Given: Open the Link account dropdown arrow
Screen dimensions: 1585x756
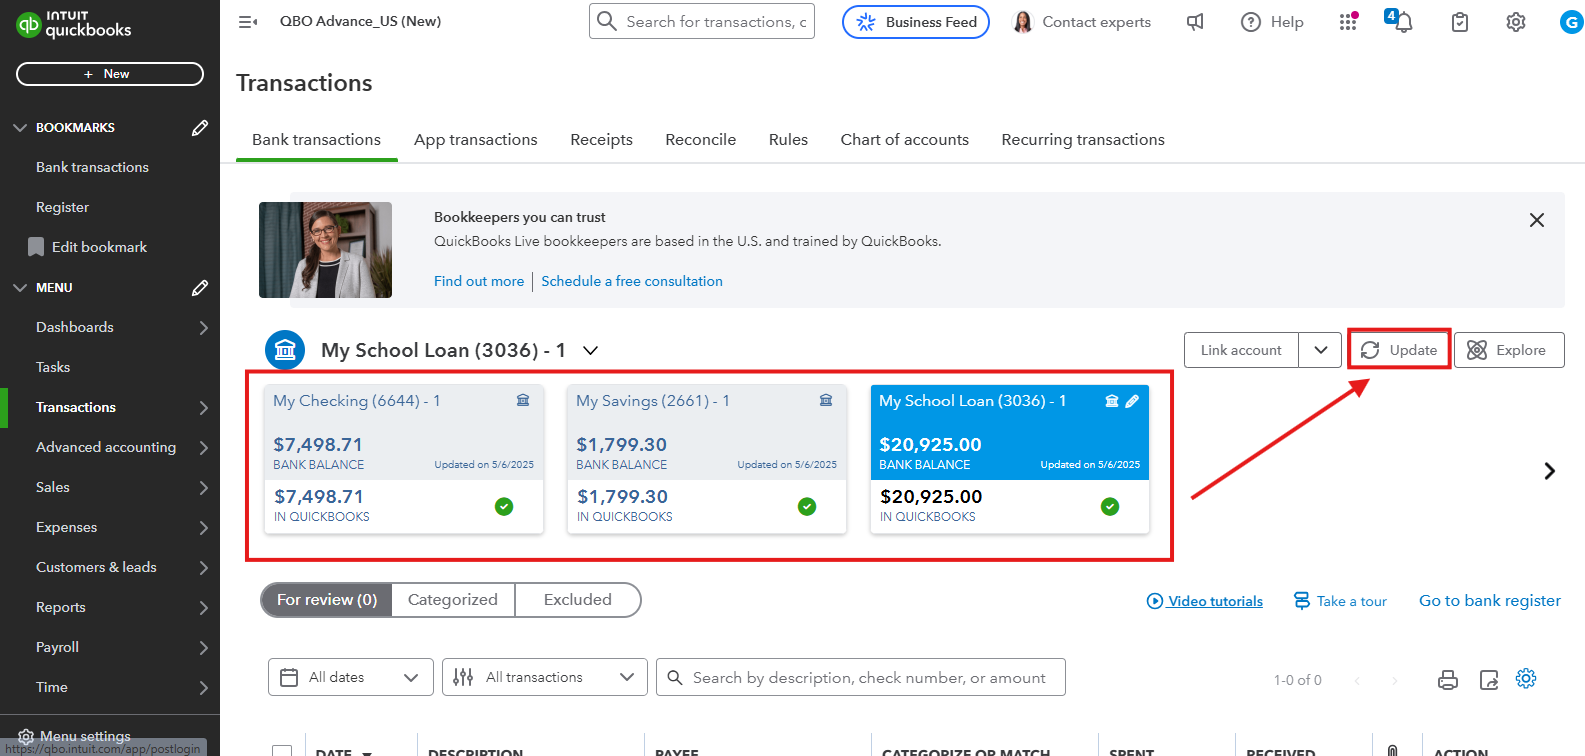Looking at the screenshot, I should (1320, 350).
